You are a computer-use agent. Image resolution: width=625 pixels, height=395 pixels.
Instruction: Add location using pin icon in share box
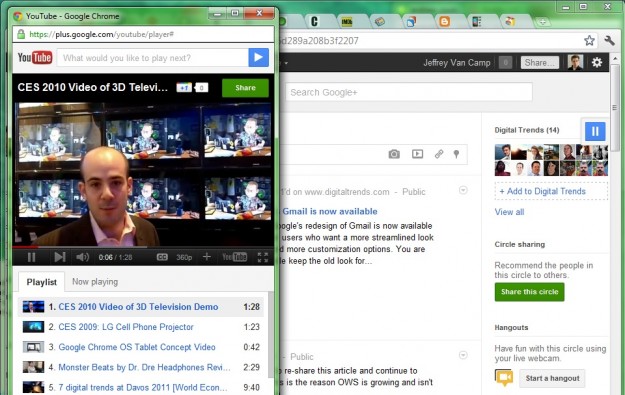(x=456, y=154)
